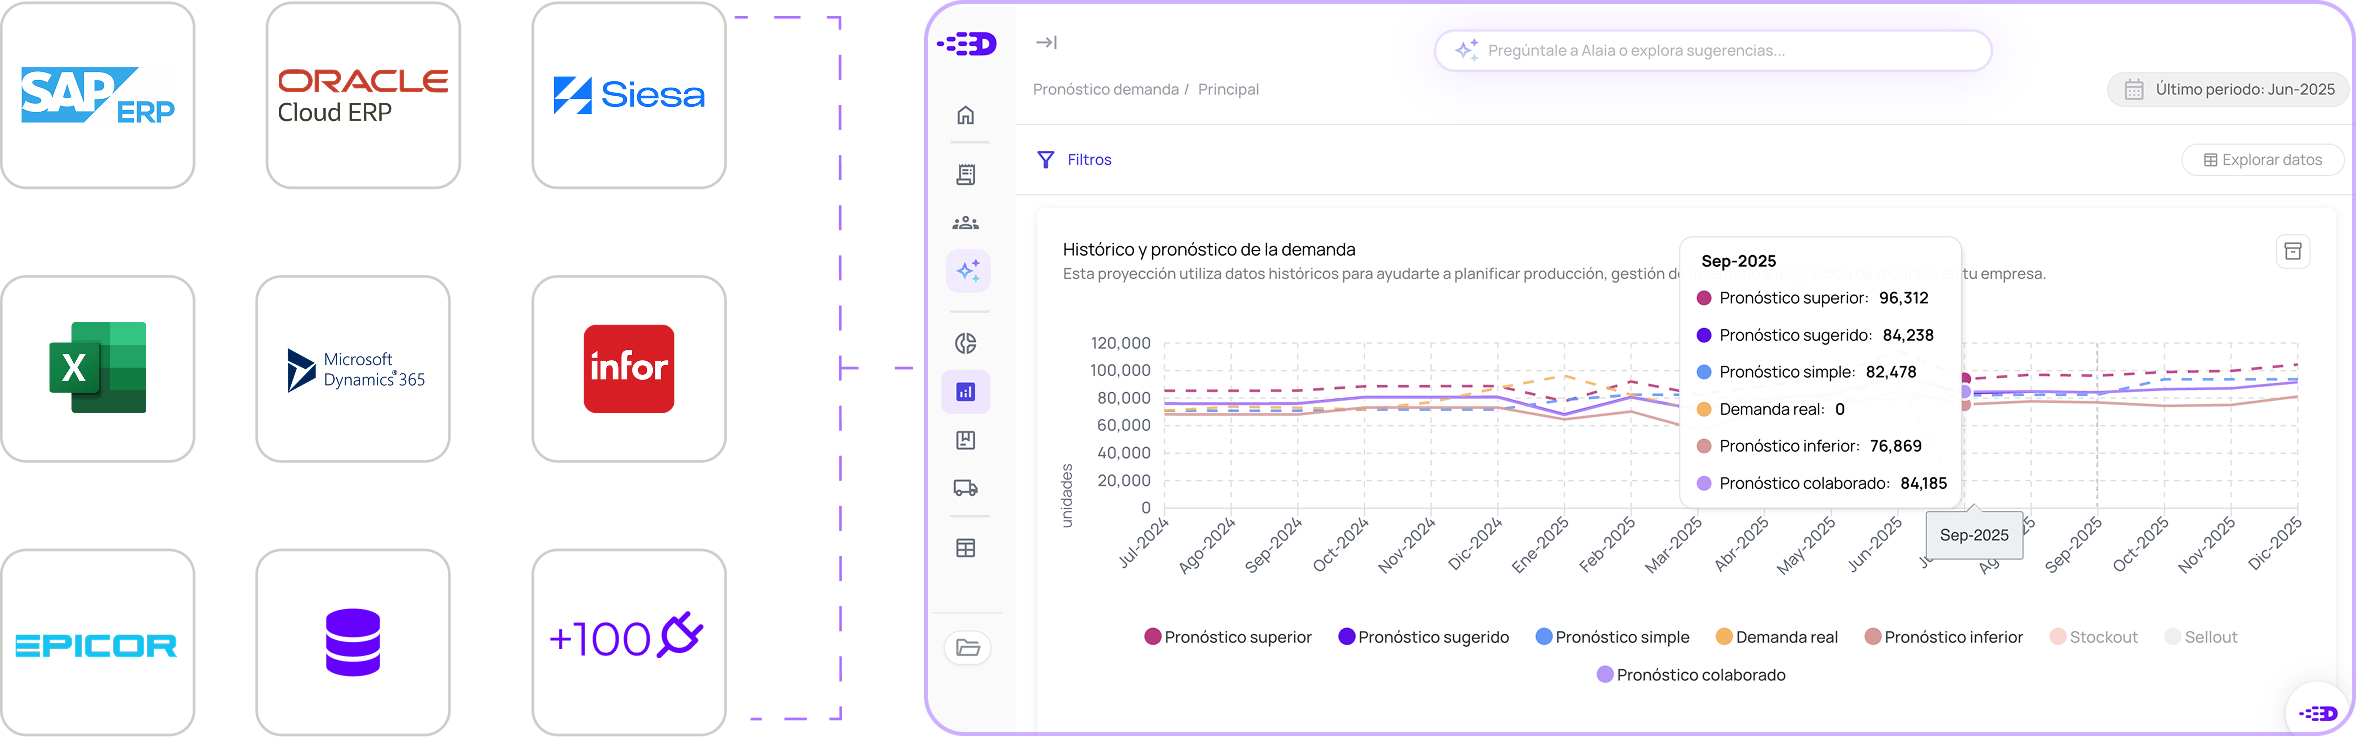
Task: Select the Siesa connector card
Action: click(x=629, y=95)
